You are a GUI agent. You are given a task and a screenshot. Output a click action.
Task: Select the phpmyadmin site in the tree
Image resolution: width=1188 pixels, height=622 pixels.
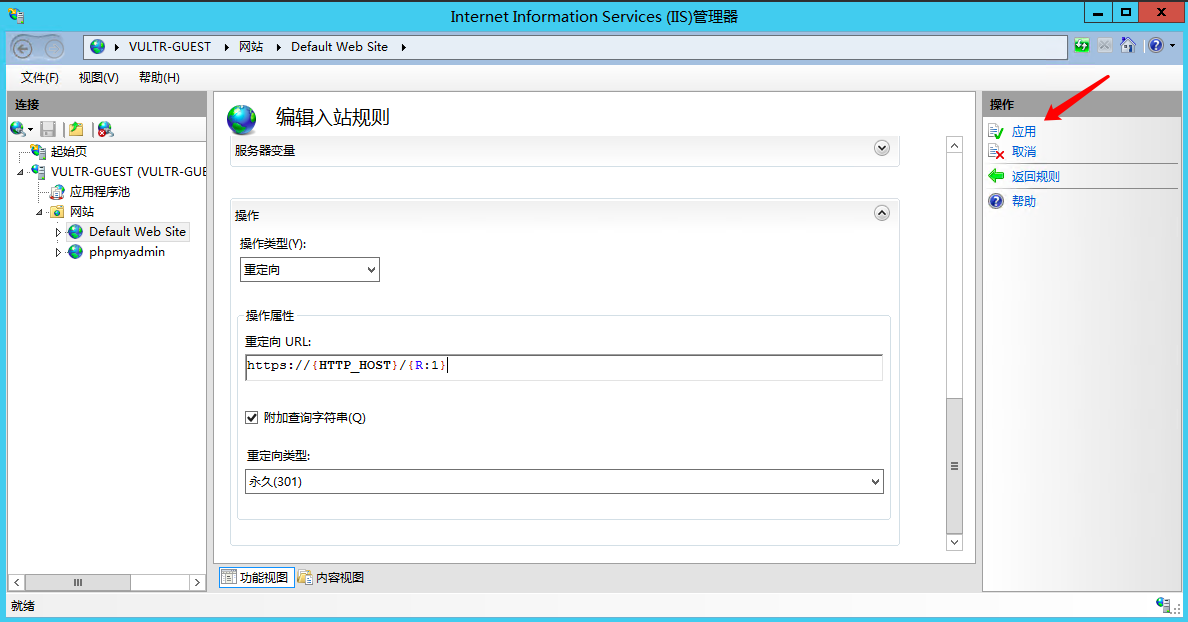127,252
